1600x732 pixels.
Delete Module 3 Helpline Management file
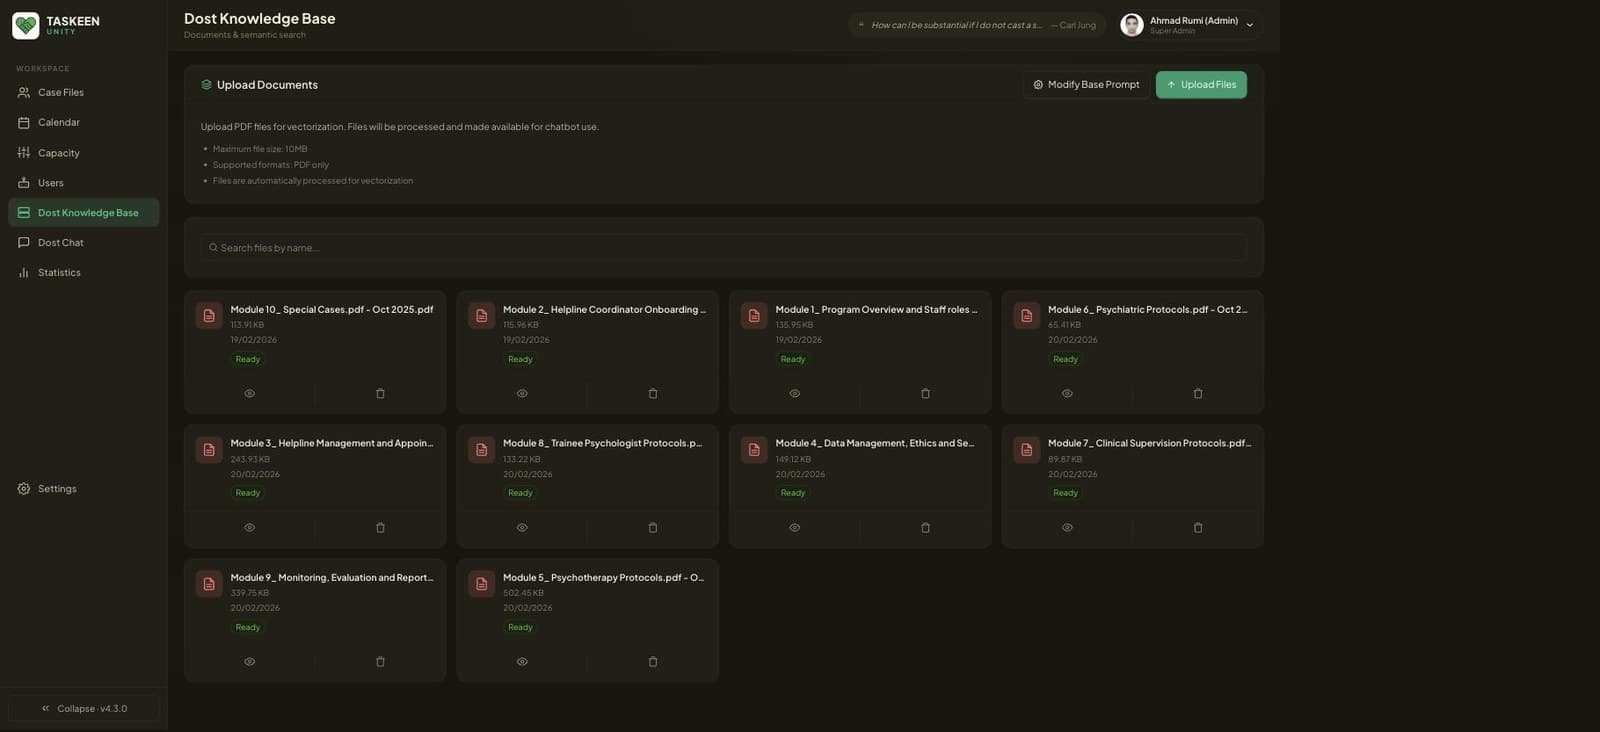[x=380, y=528]
